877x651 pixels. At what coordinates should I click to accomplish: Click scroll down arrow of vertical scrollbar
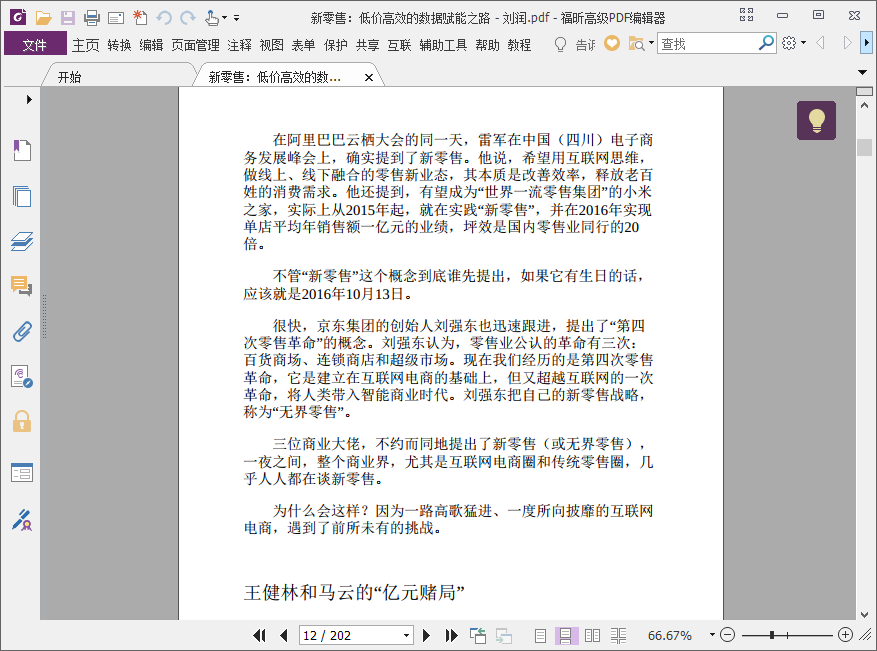[864, 614]
